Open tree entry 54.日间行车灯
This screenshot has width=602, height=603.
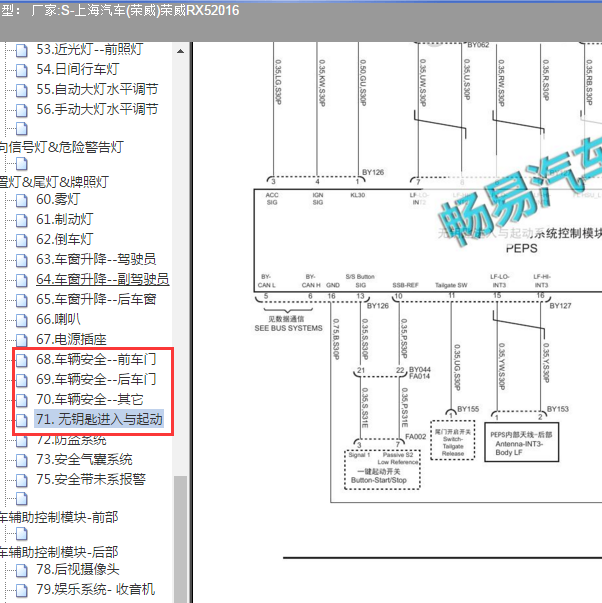[x=77, y=69]
